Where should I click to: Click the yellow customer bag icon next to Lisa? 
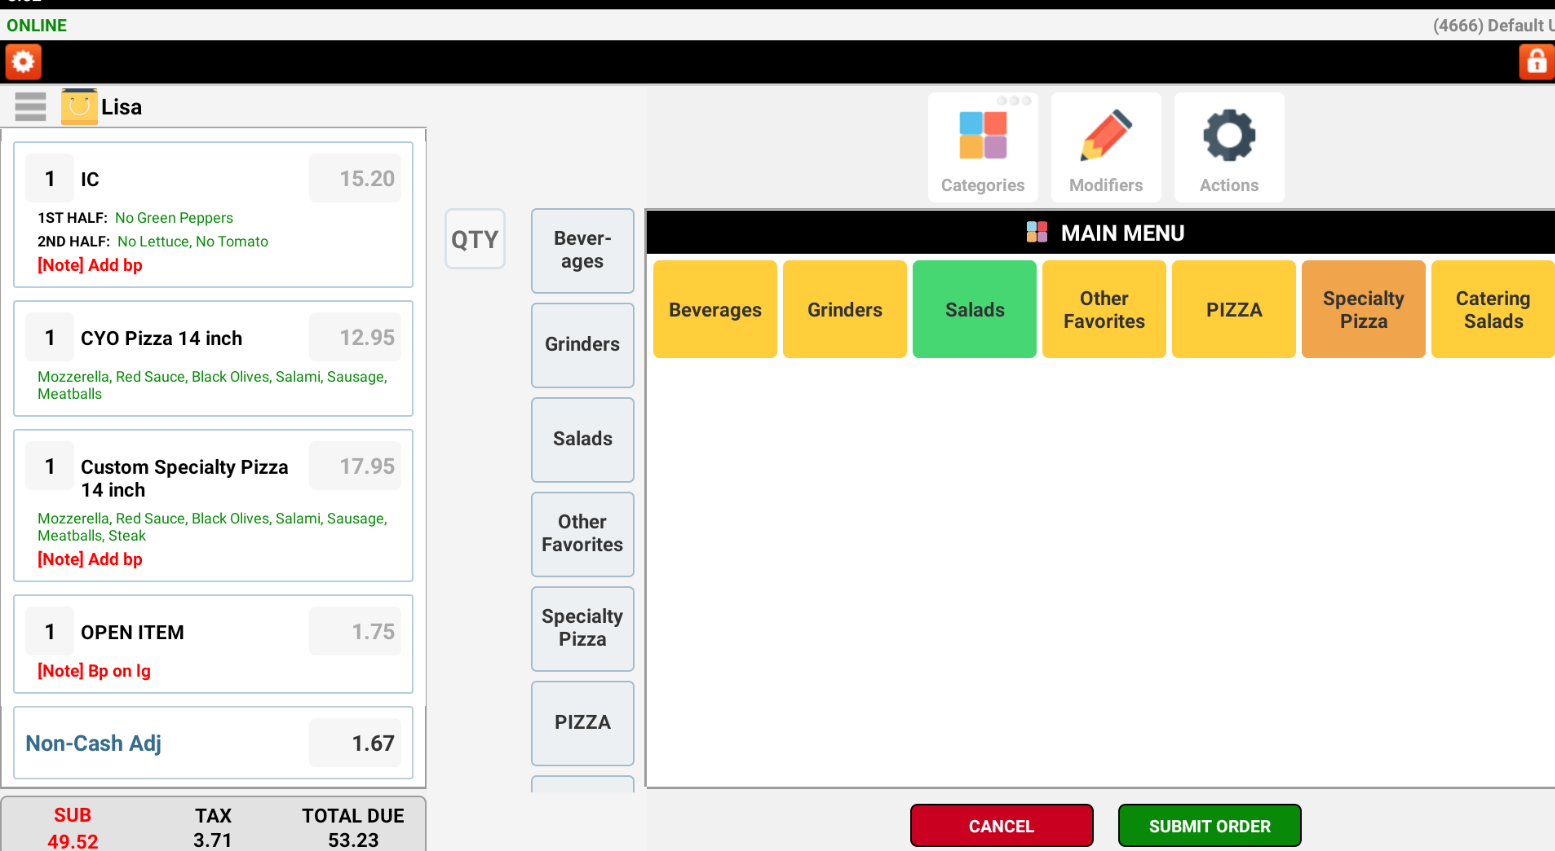click(79, 106)
